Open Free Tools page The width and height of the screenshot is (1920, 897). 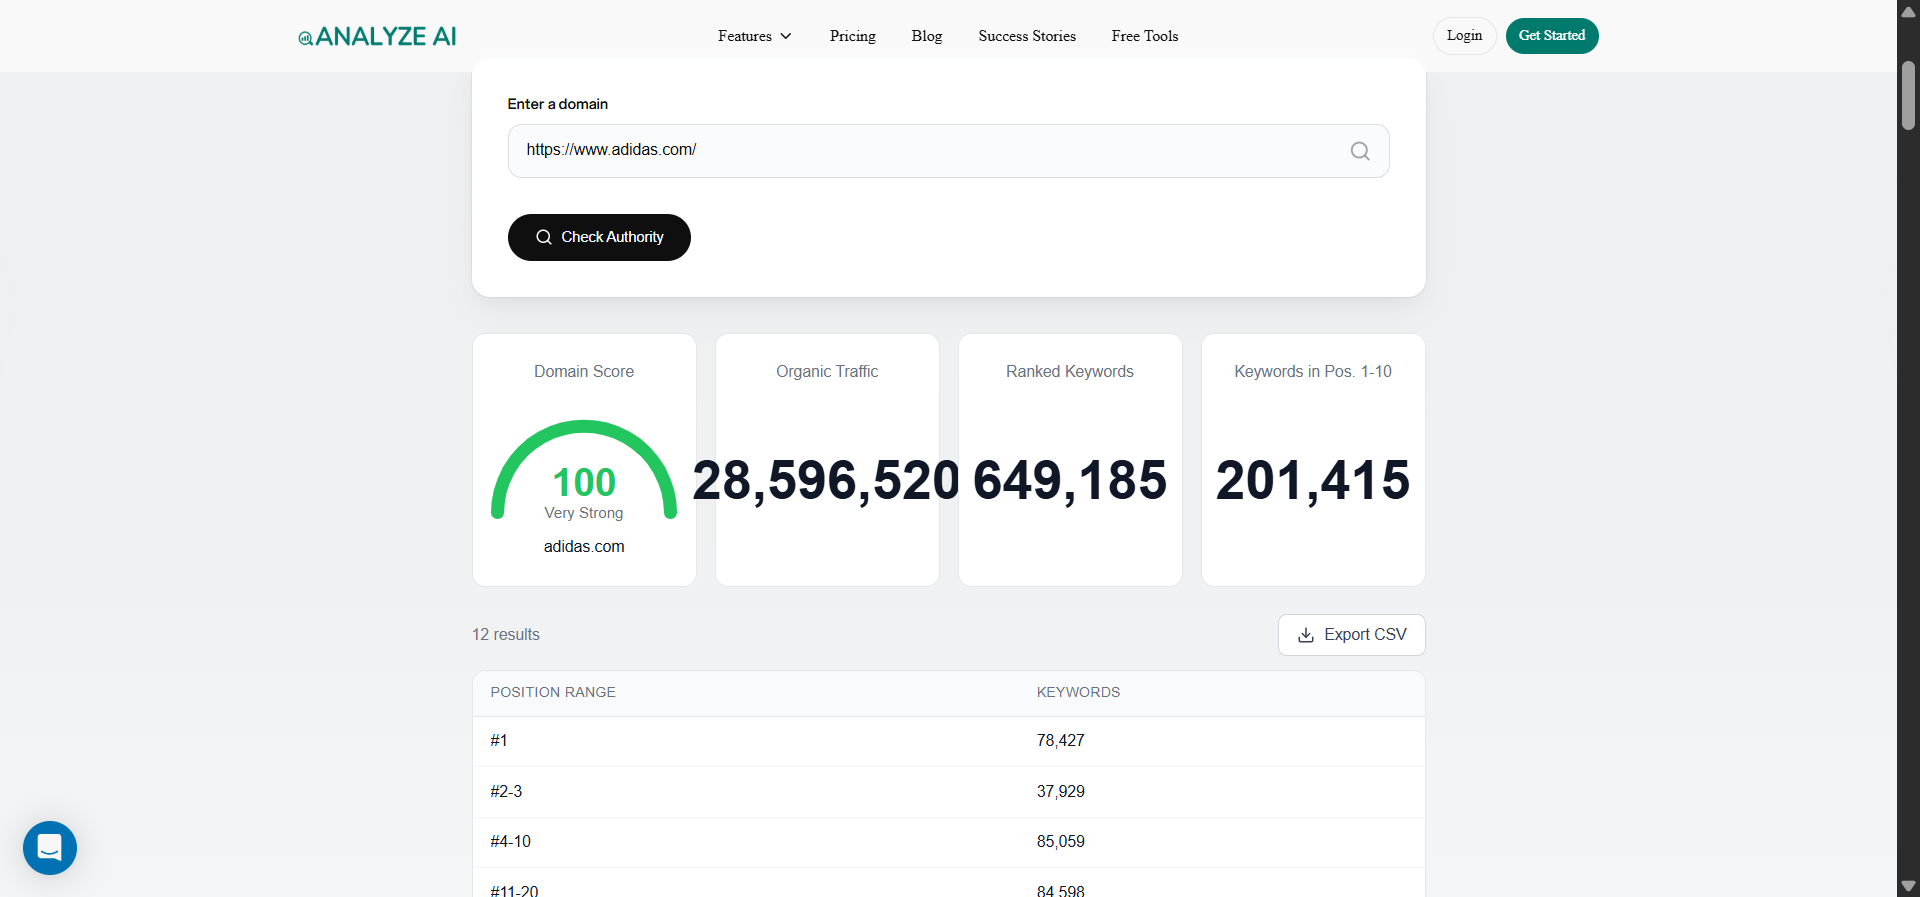coord(1145,36)
